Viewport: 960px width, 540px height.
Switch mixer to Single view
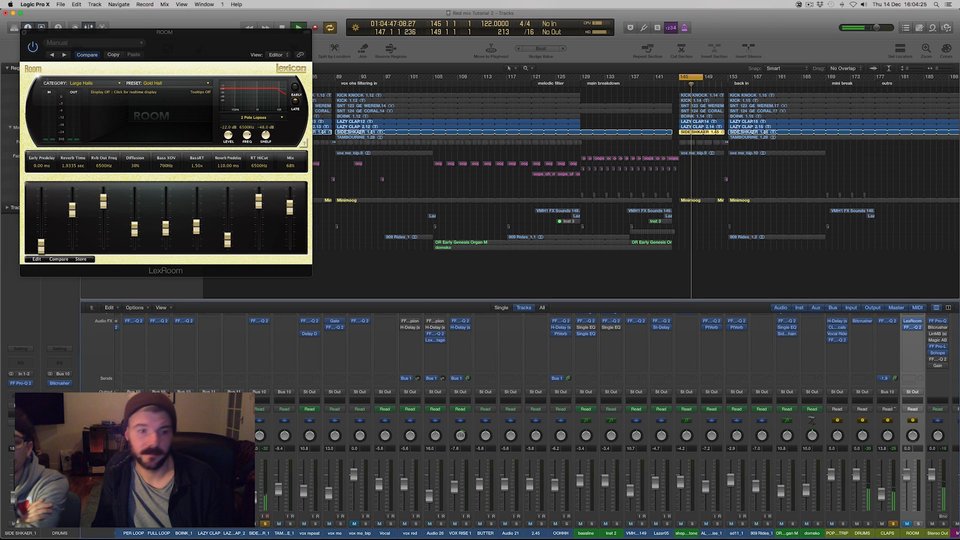coord(501,307)
